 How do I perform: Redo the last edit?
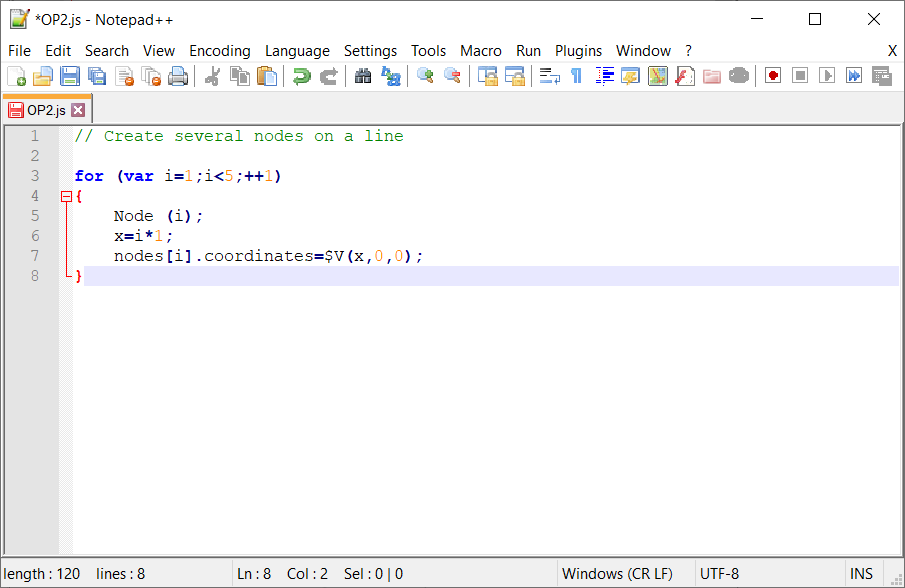pos(329,75)
